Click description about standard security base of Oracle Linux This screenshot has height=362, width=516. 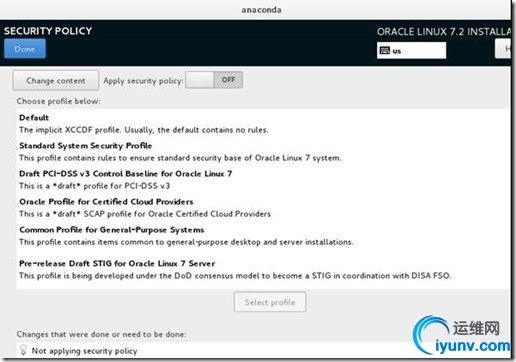tap(180, 158)
